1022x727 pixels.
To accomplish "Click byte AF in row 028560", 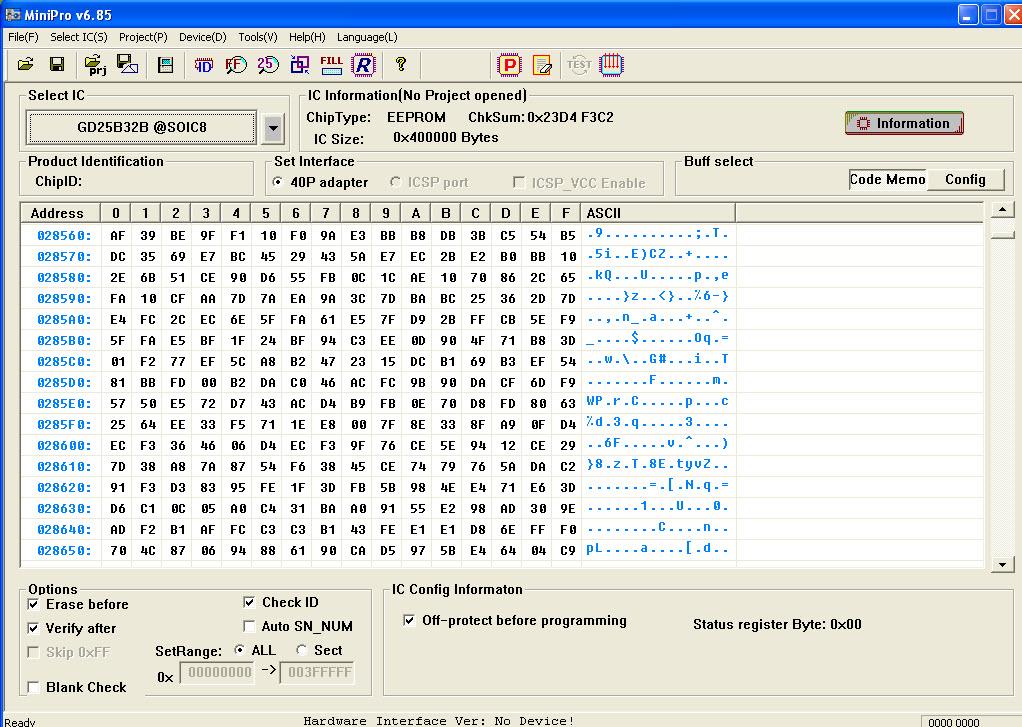I will click(x=117, y=236).
